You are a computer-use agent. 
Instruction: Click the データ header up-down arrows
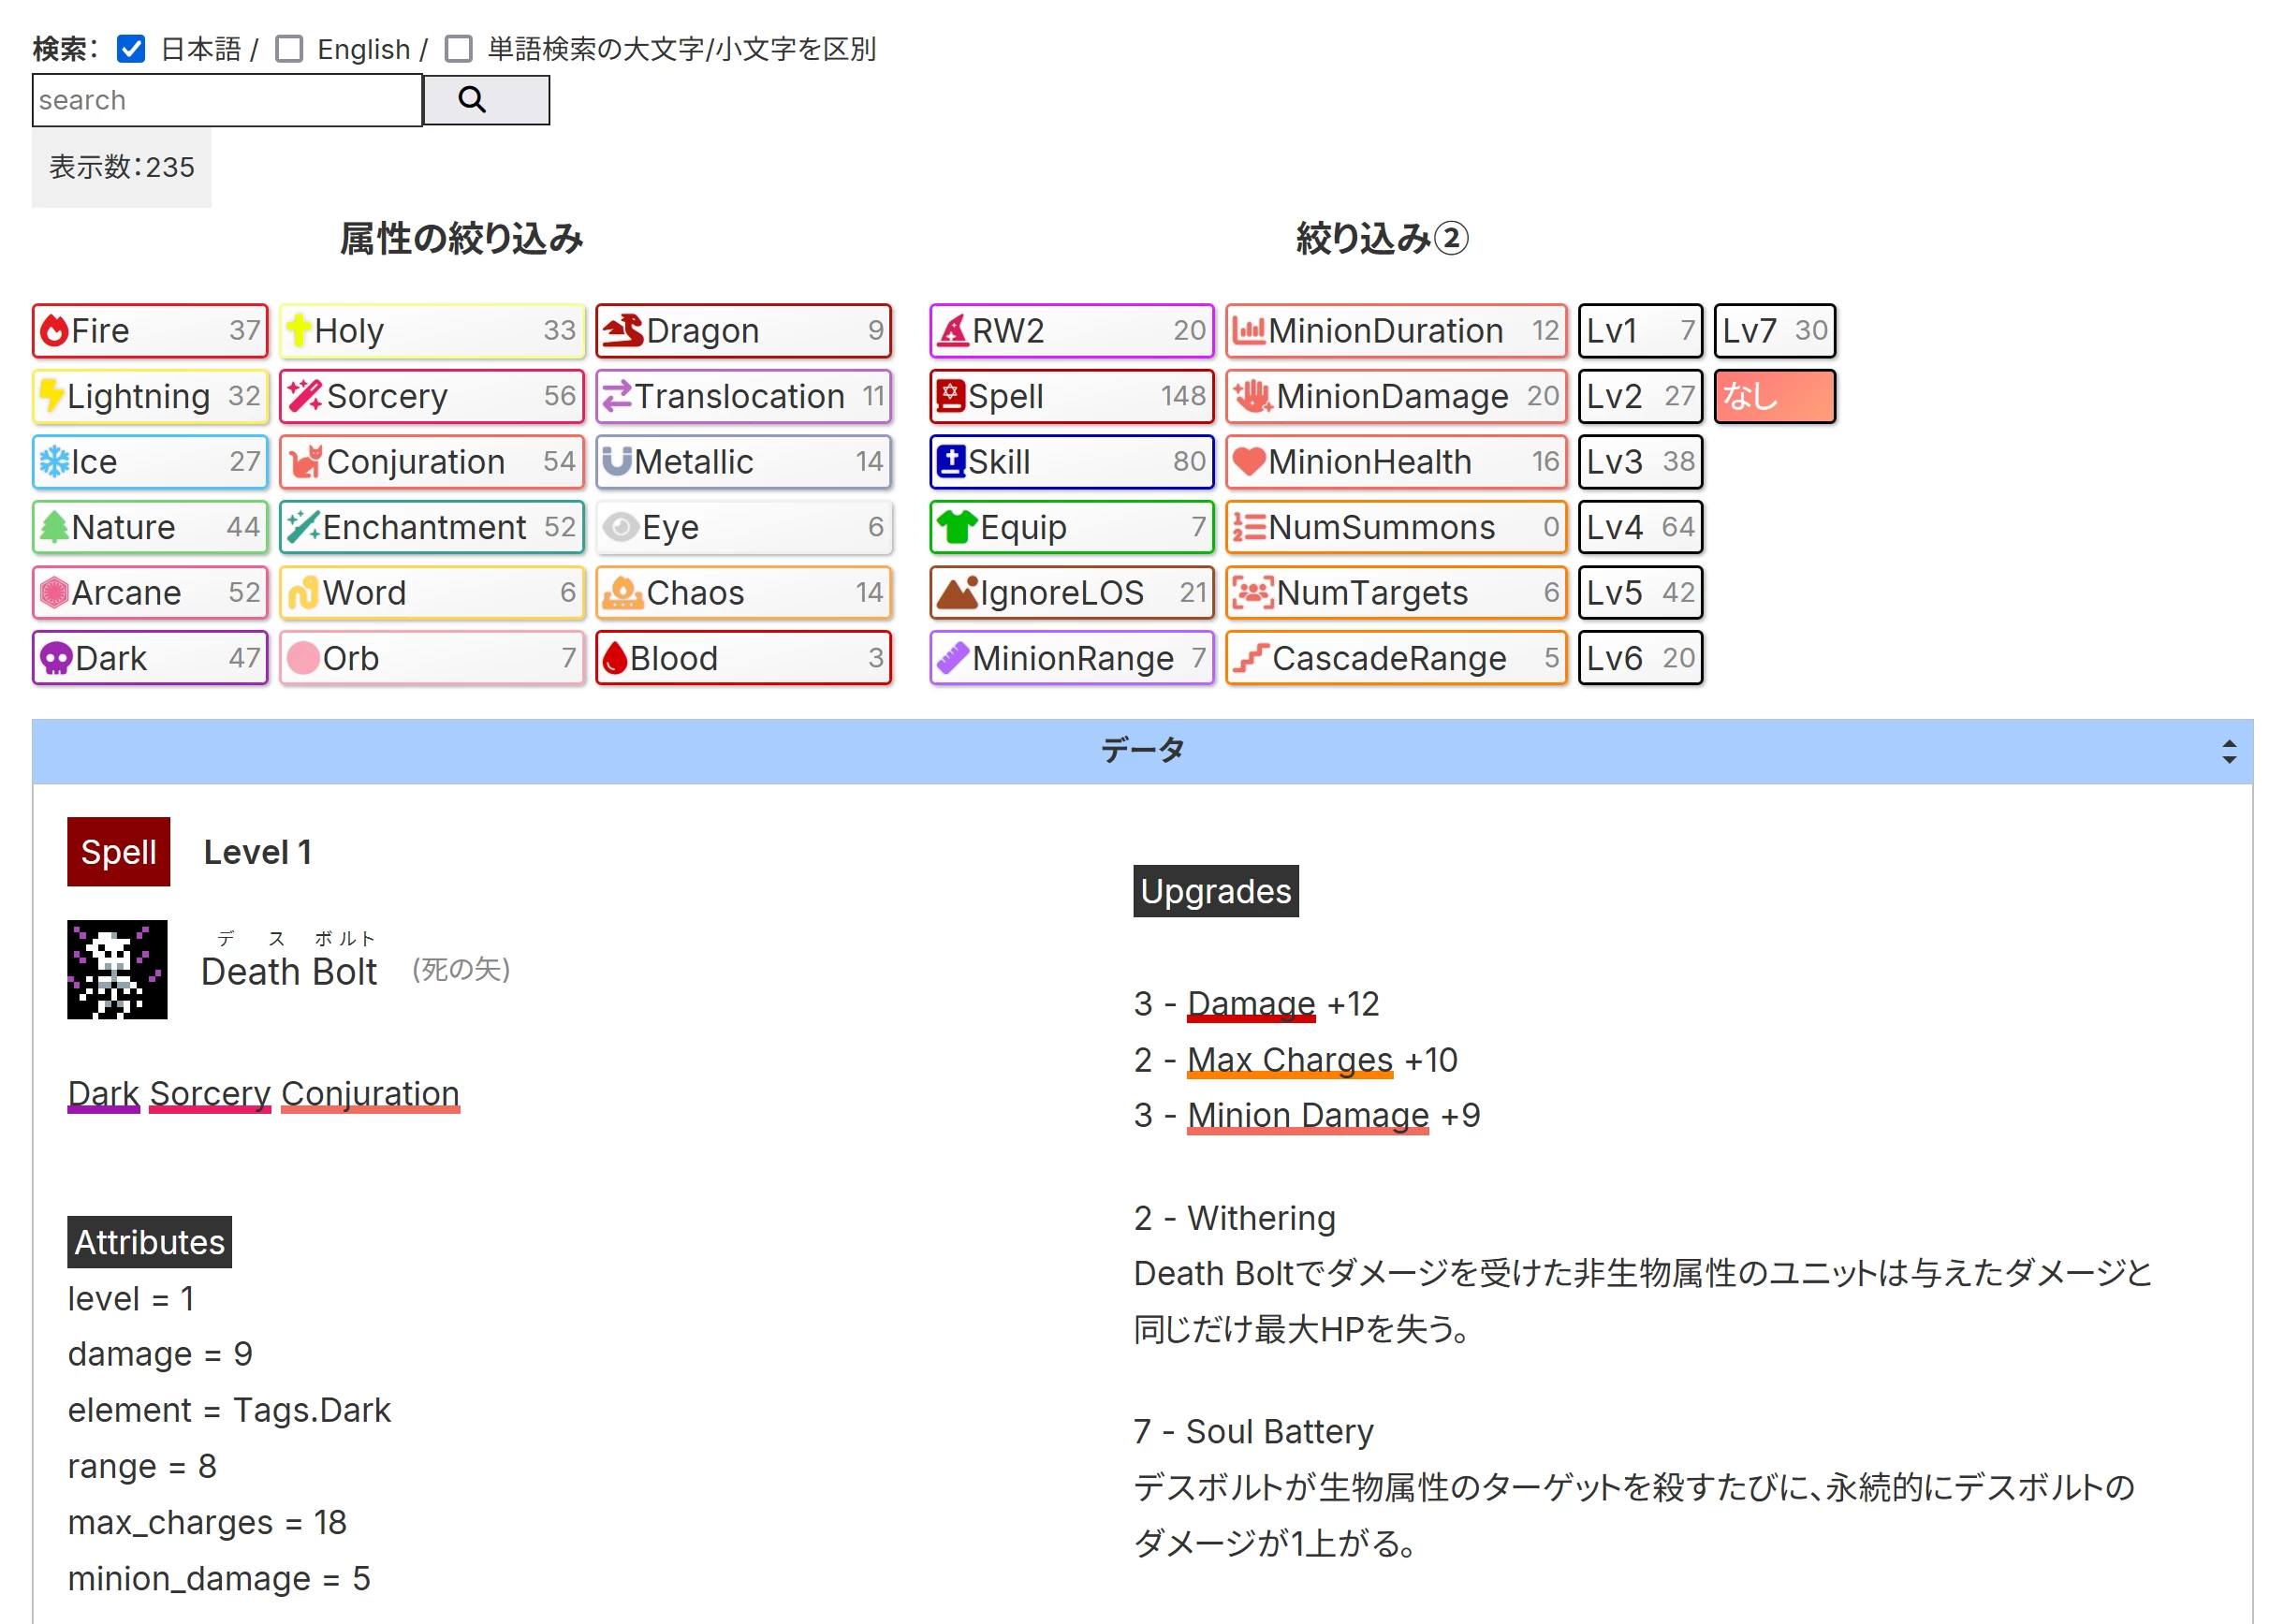(2228, 752)
